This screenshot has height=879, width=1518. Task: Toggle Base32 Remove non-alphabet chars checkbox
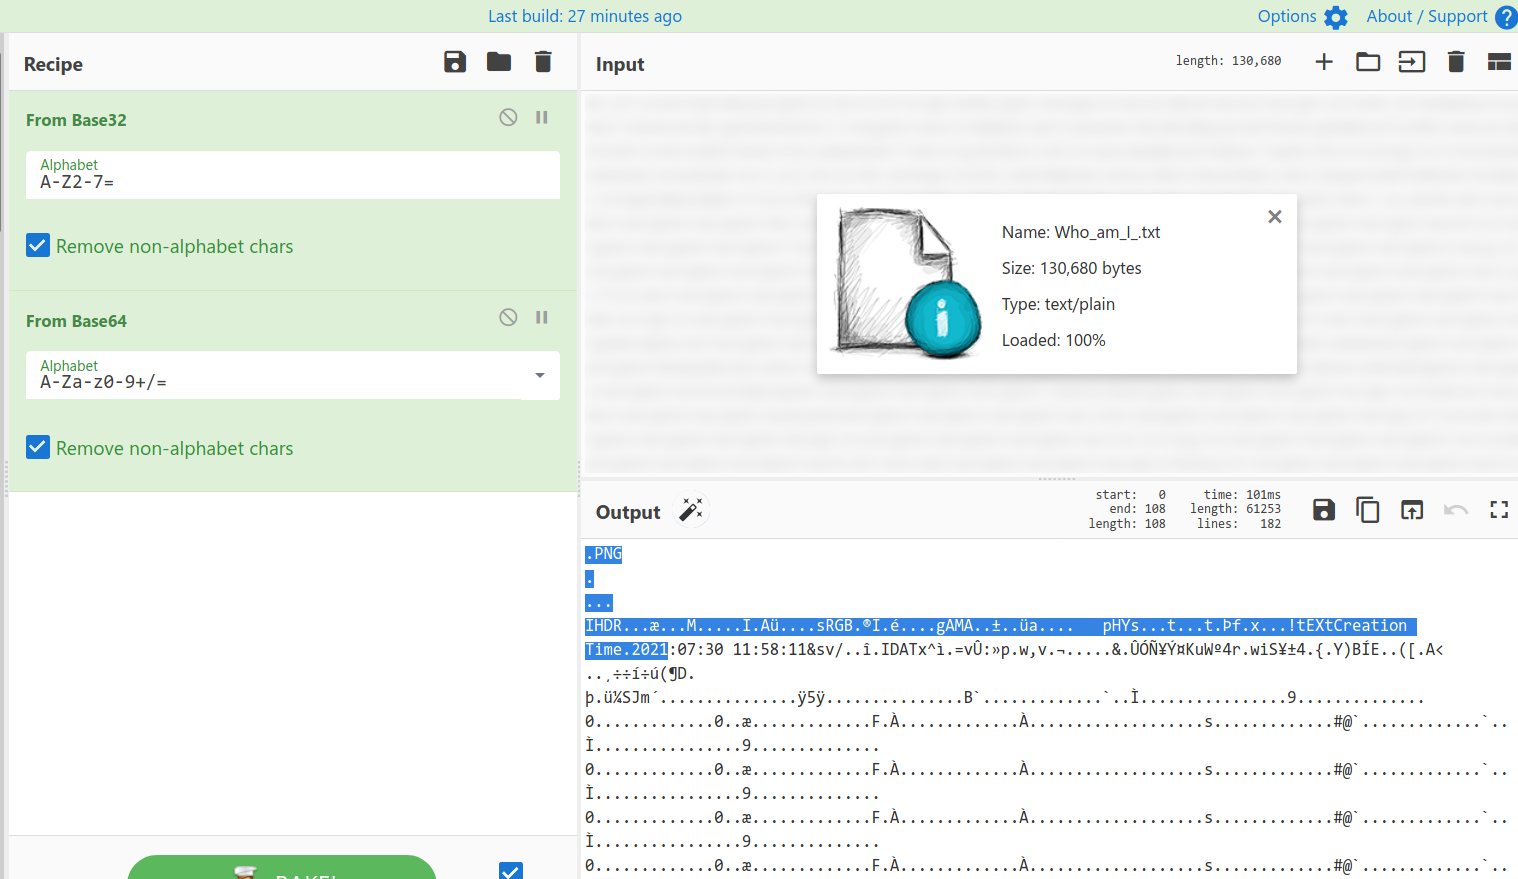click(38, 245)
